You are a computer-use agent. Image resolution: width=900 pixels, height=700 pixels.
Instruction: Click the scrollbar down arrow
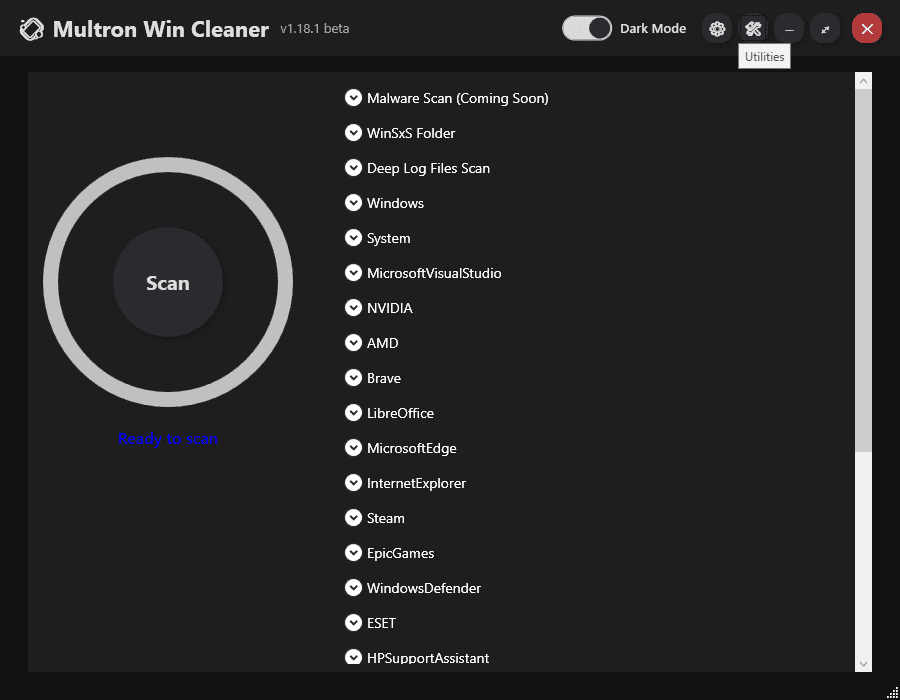click(x=863, y=664)
